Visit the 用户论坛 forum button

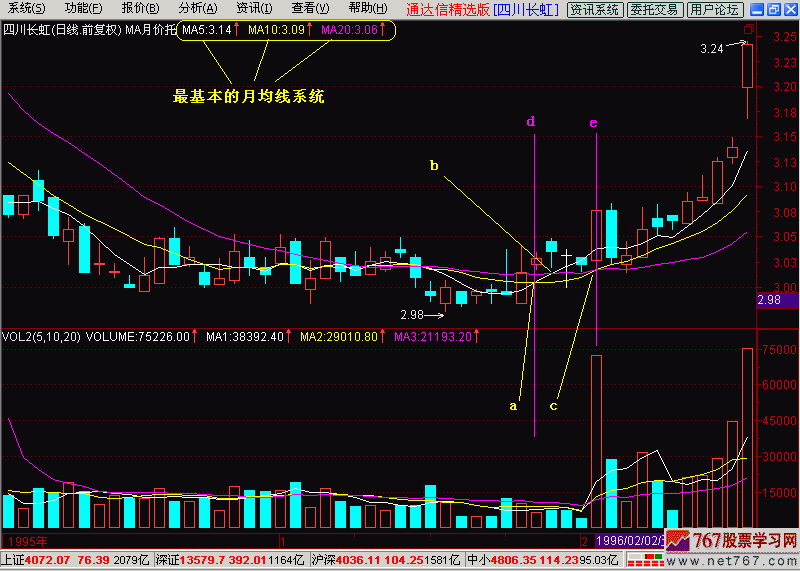click(716, 9)
